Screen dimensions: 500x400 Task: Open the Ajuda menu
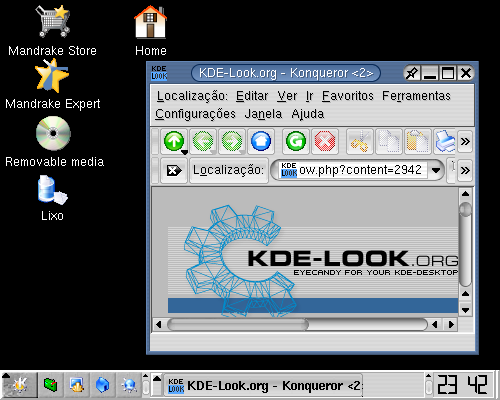coord(308,114)
